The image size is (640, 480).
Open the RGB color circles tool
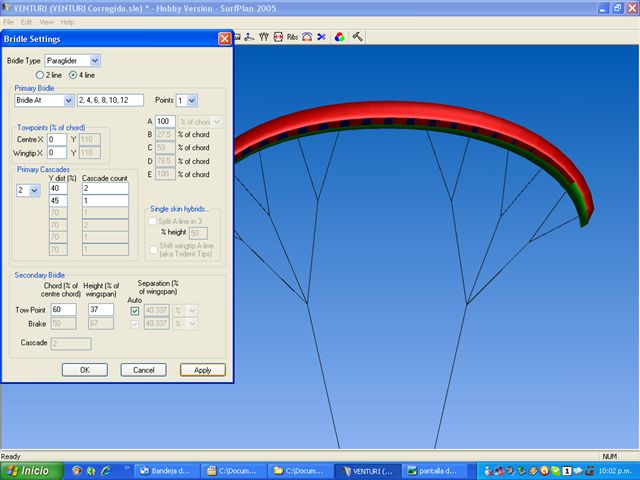pyautogui.click(x=339, y=37)
